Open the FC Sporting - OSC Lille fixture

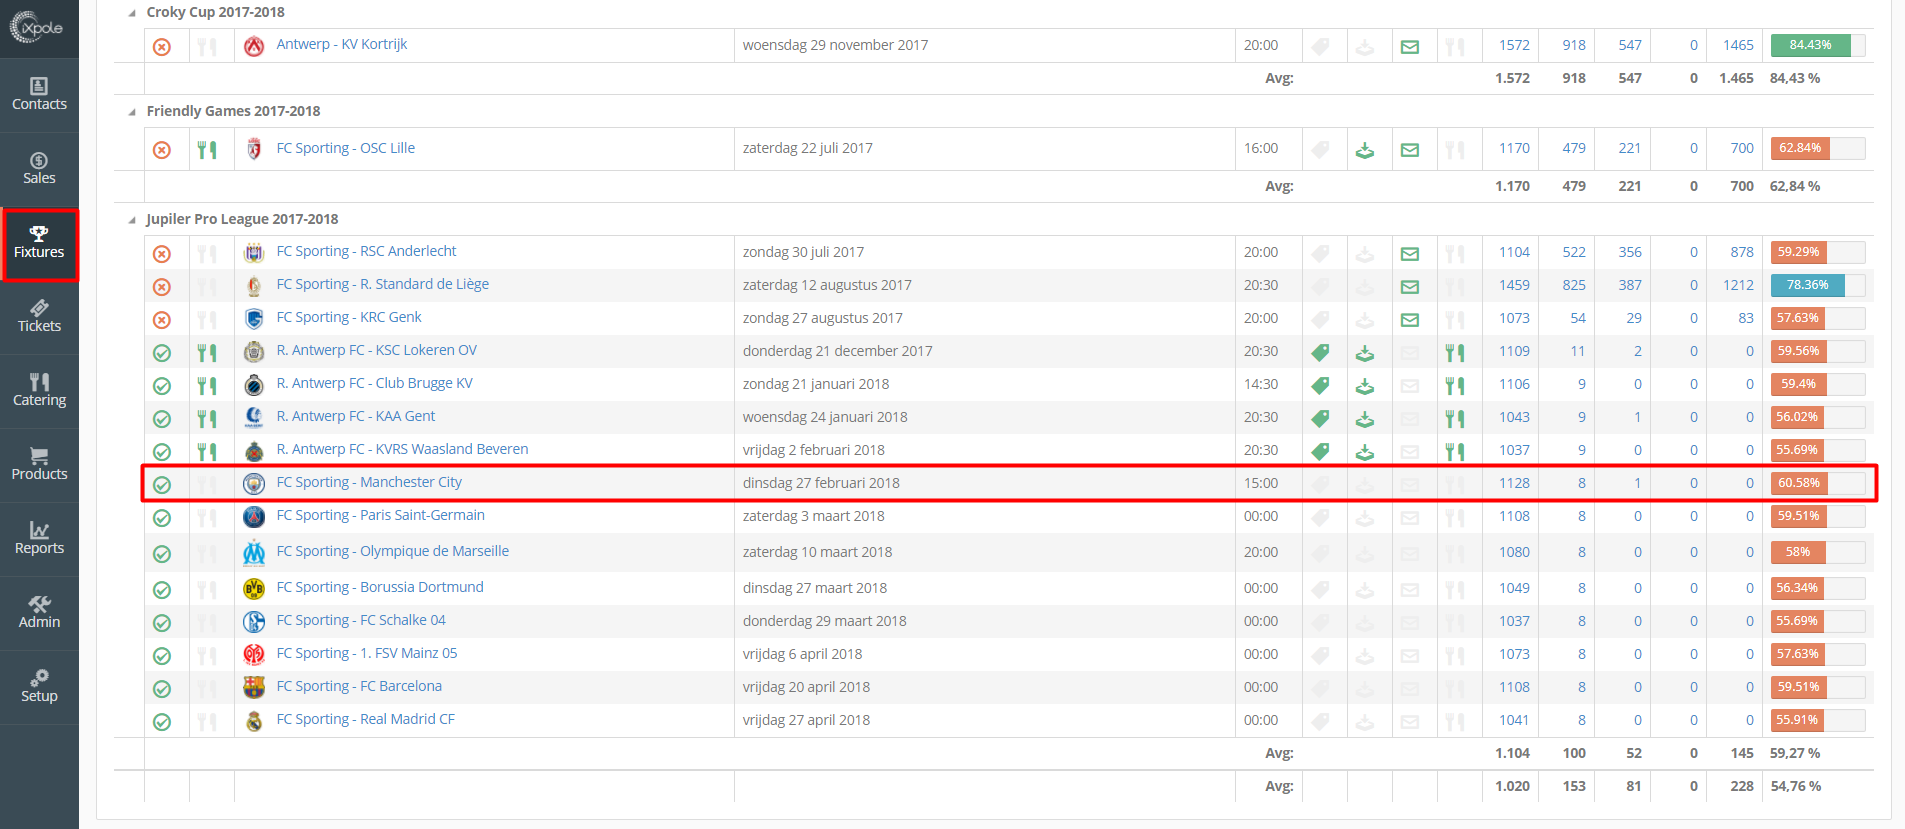345,148
